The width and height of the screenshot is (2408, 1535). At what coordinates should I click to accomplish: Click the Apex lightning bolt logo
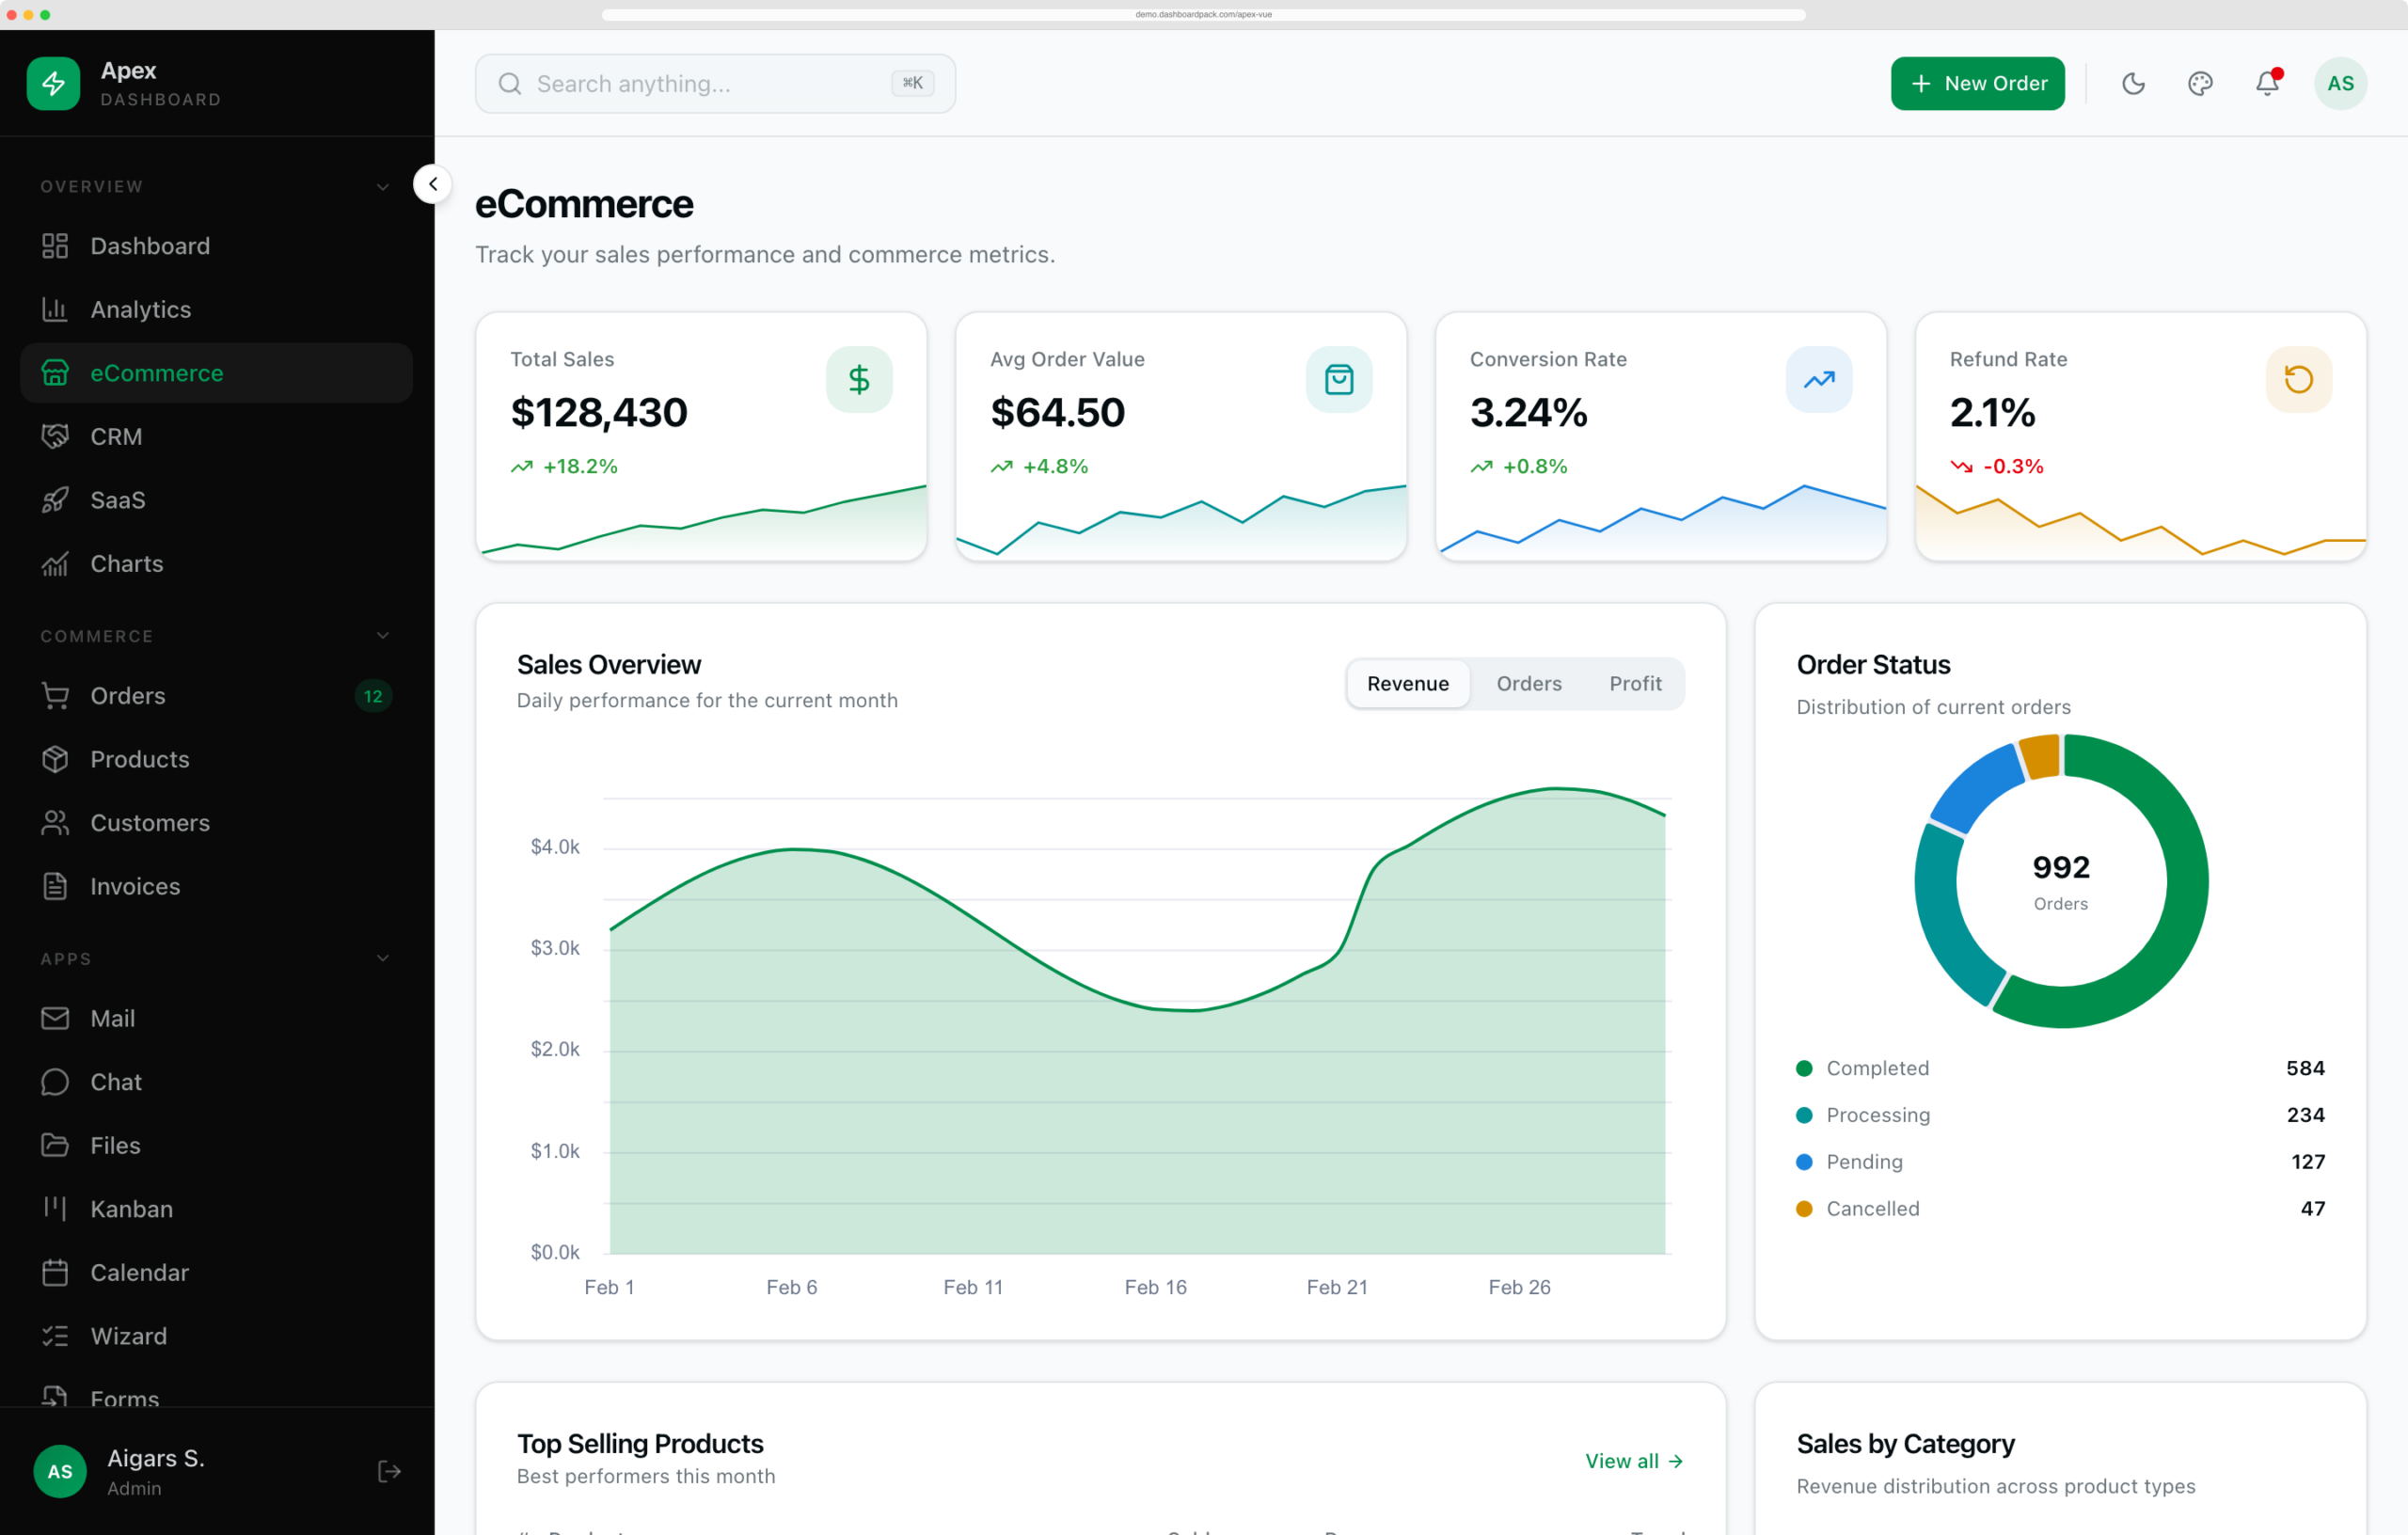[x=53, y=83]
